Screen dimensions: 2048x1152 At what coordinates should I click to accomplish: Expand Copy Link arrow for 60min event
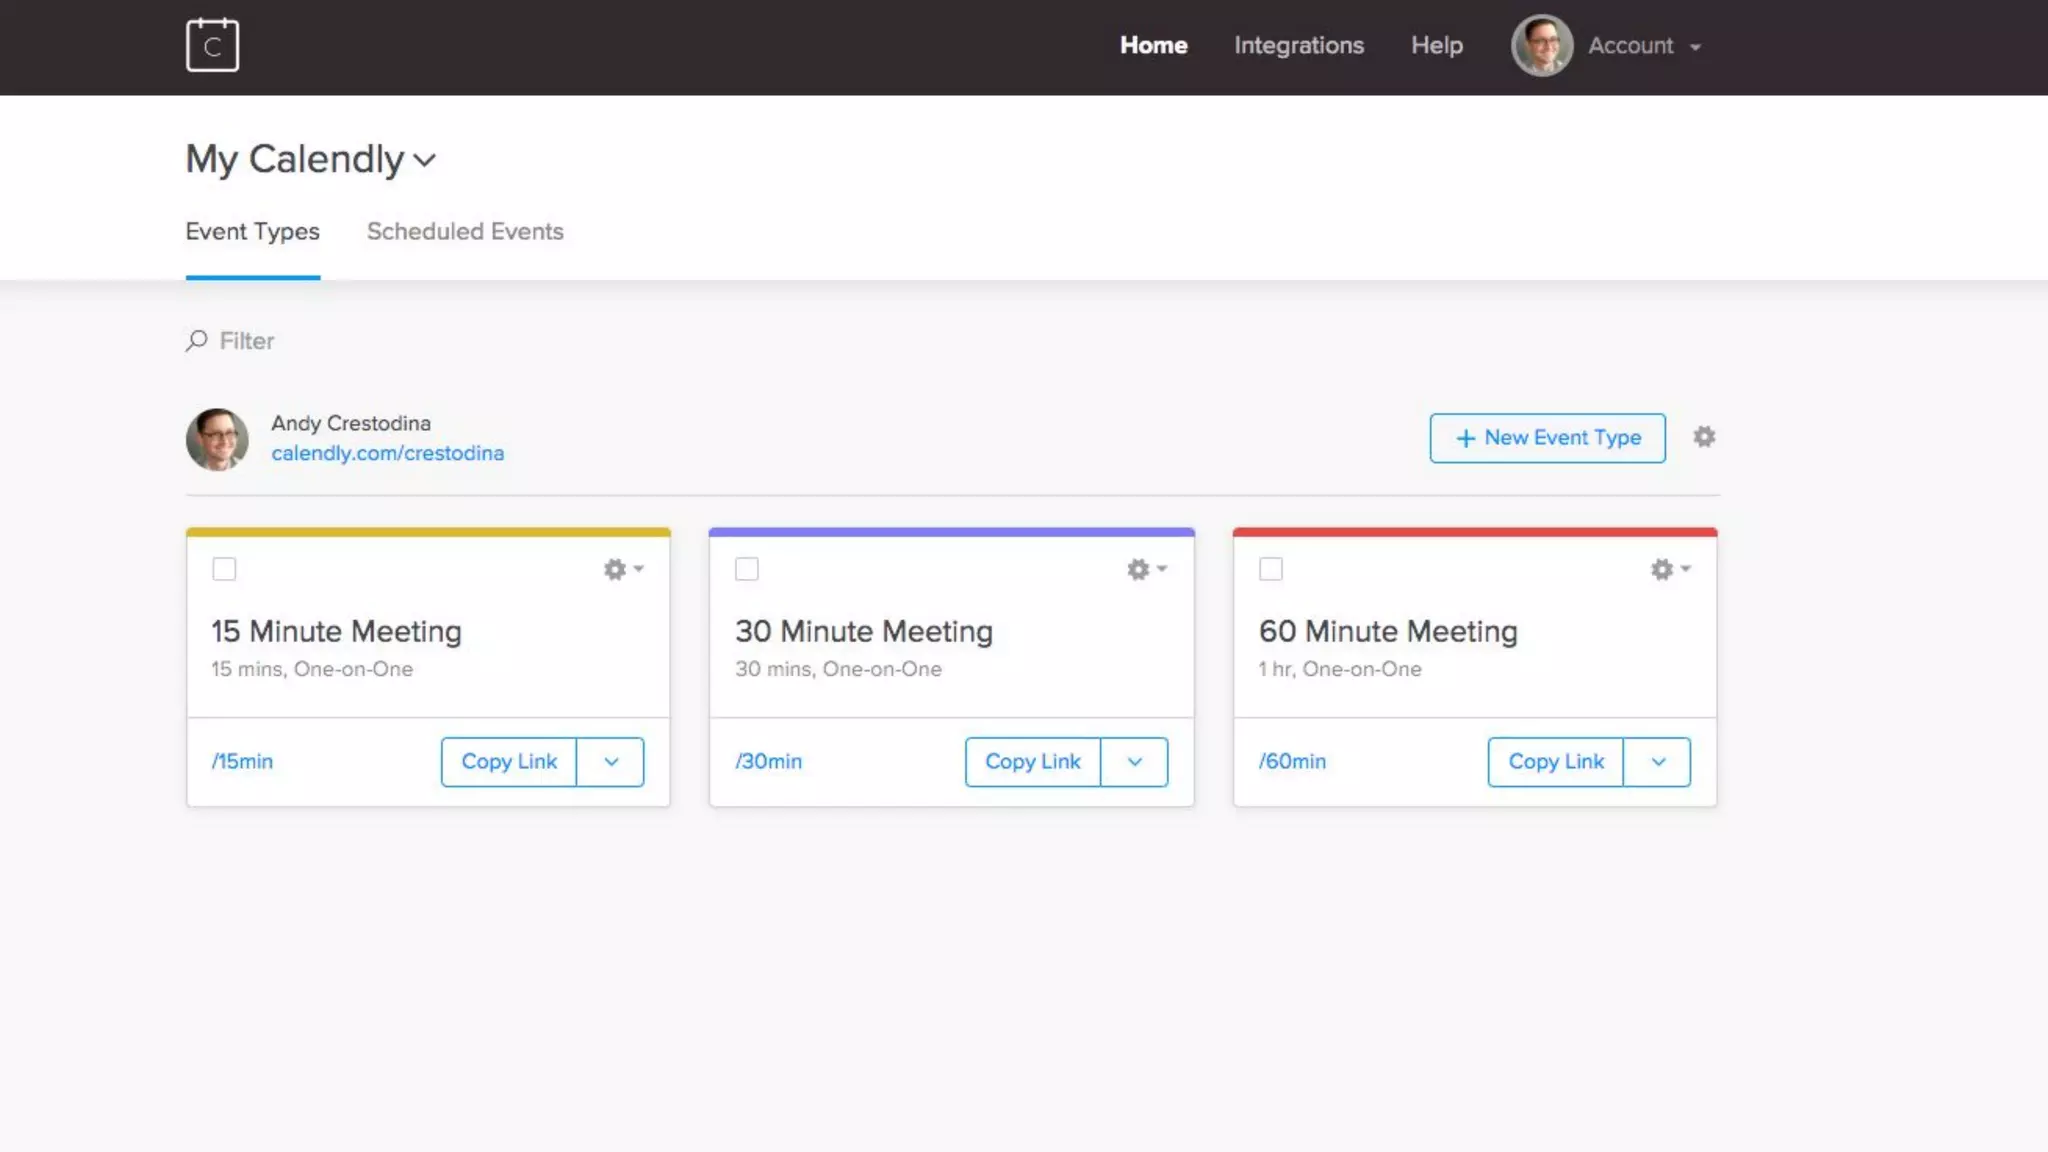tap(1658, 762)
